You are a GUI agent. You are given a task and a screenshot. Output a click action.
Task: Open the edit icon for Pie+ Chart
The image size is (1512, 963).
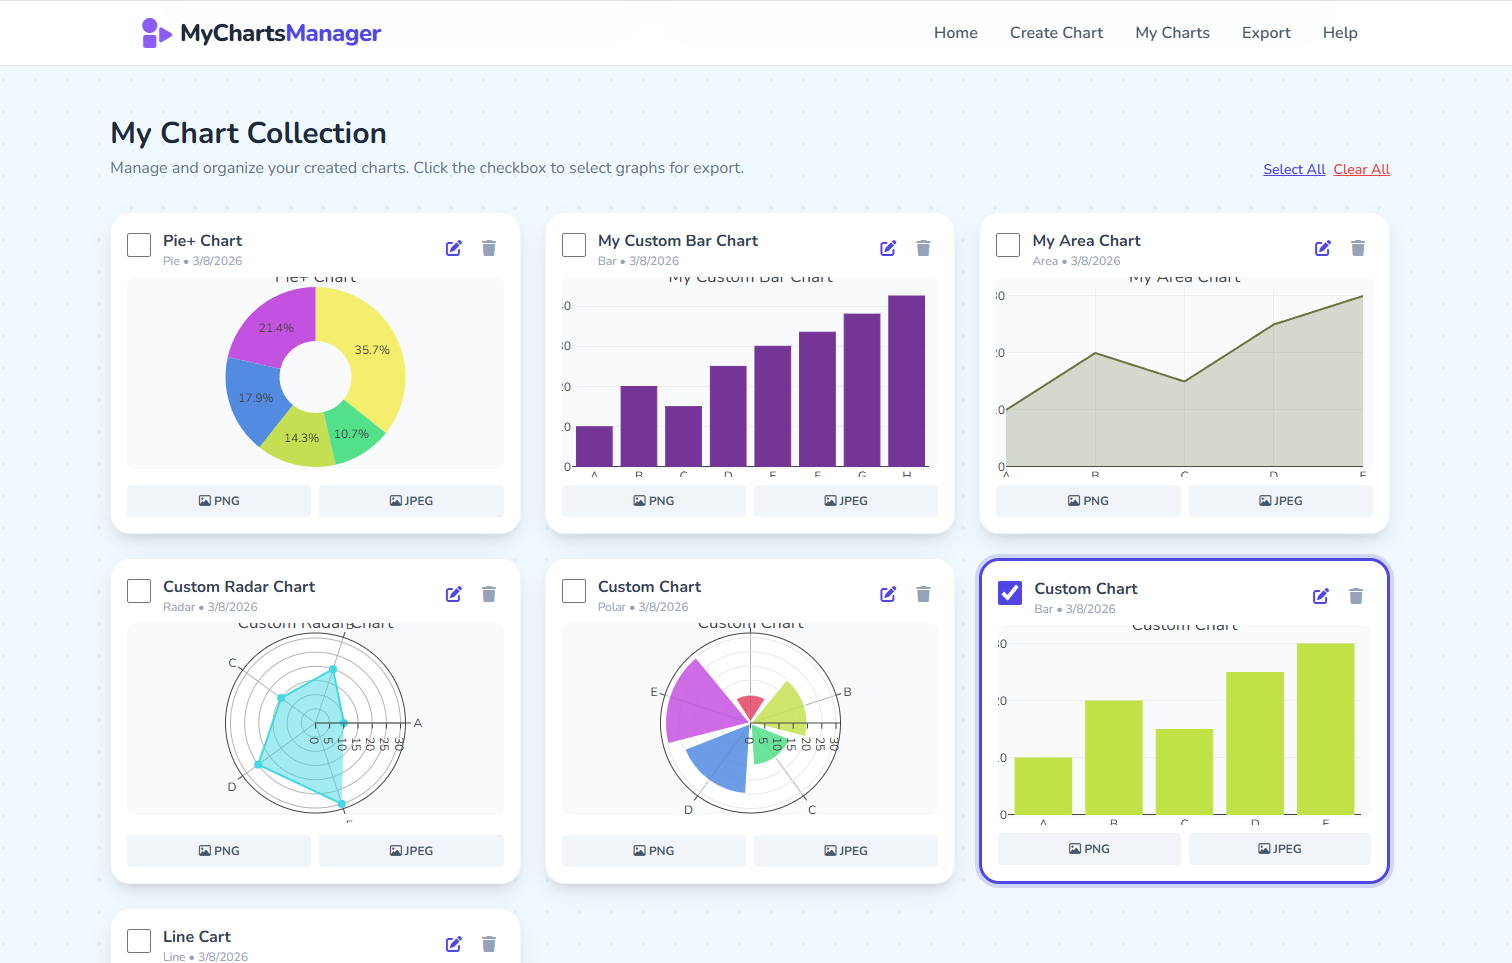pyautogui.click(x=454, y=247)
